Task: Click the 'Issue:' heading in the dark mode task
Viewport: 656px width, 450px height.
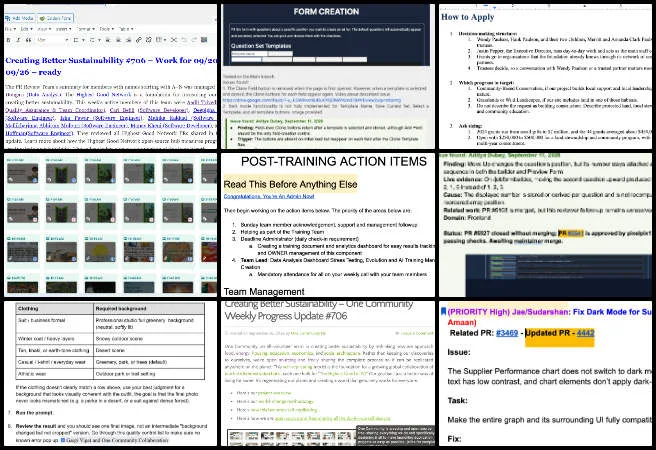Action: click(457, 352)
